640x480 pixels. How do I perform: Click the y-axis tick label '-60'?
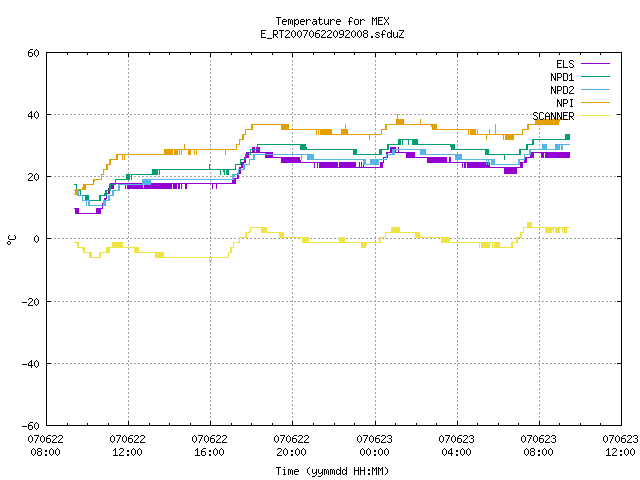click(31, 426)
